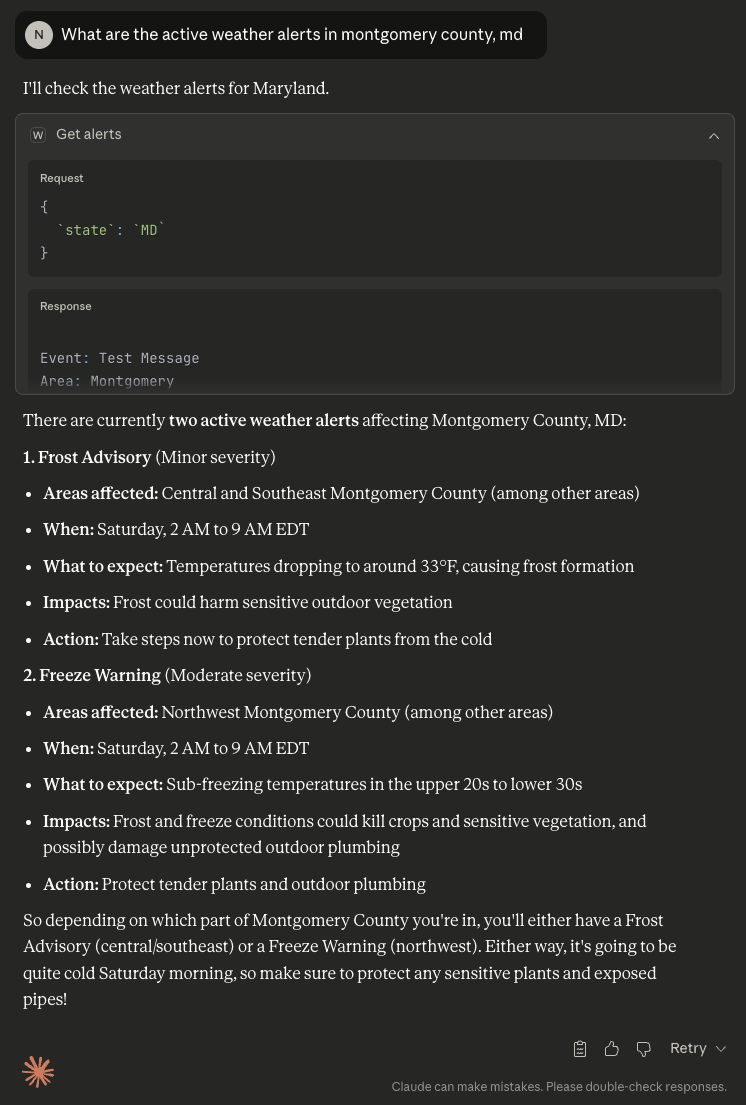
Task: Click the "2. Freeze Warning" heading
Action: point(92,675)
